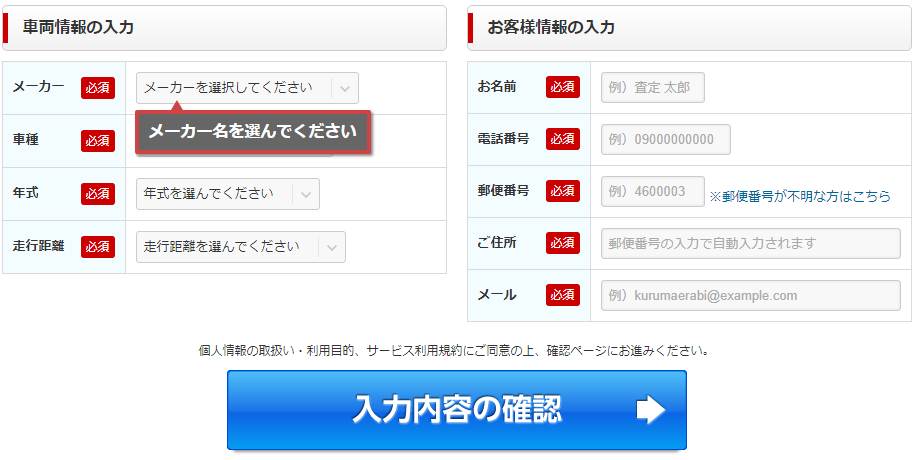Image resolution: width=916 pixels, height=460 pixels.
Task: Click the 必須 badge beside メーカー
Action: tap(98, 88)
